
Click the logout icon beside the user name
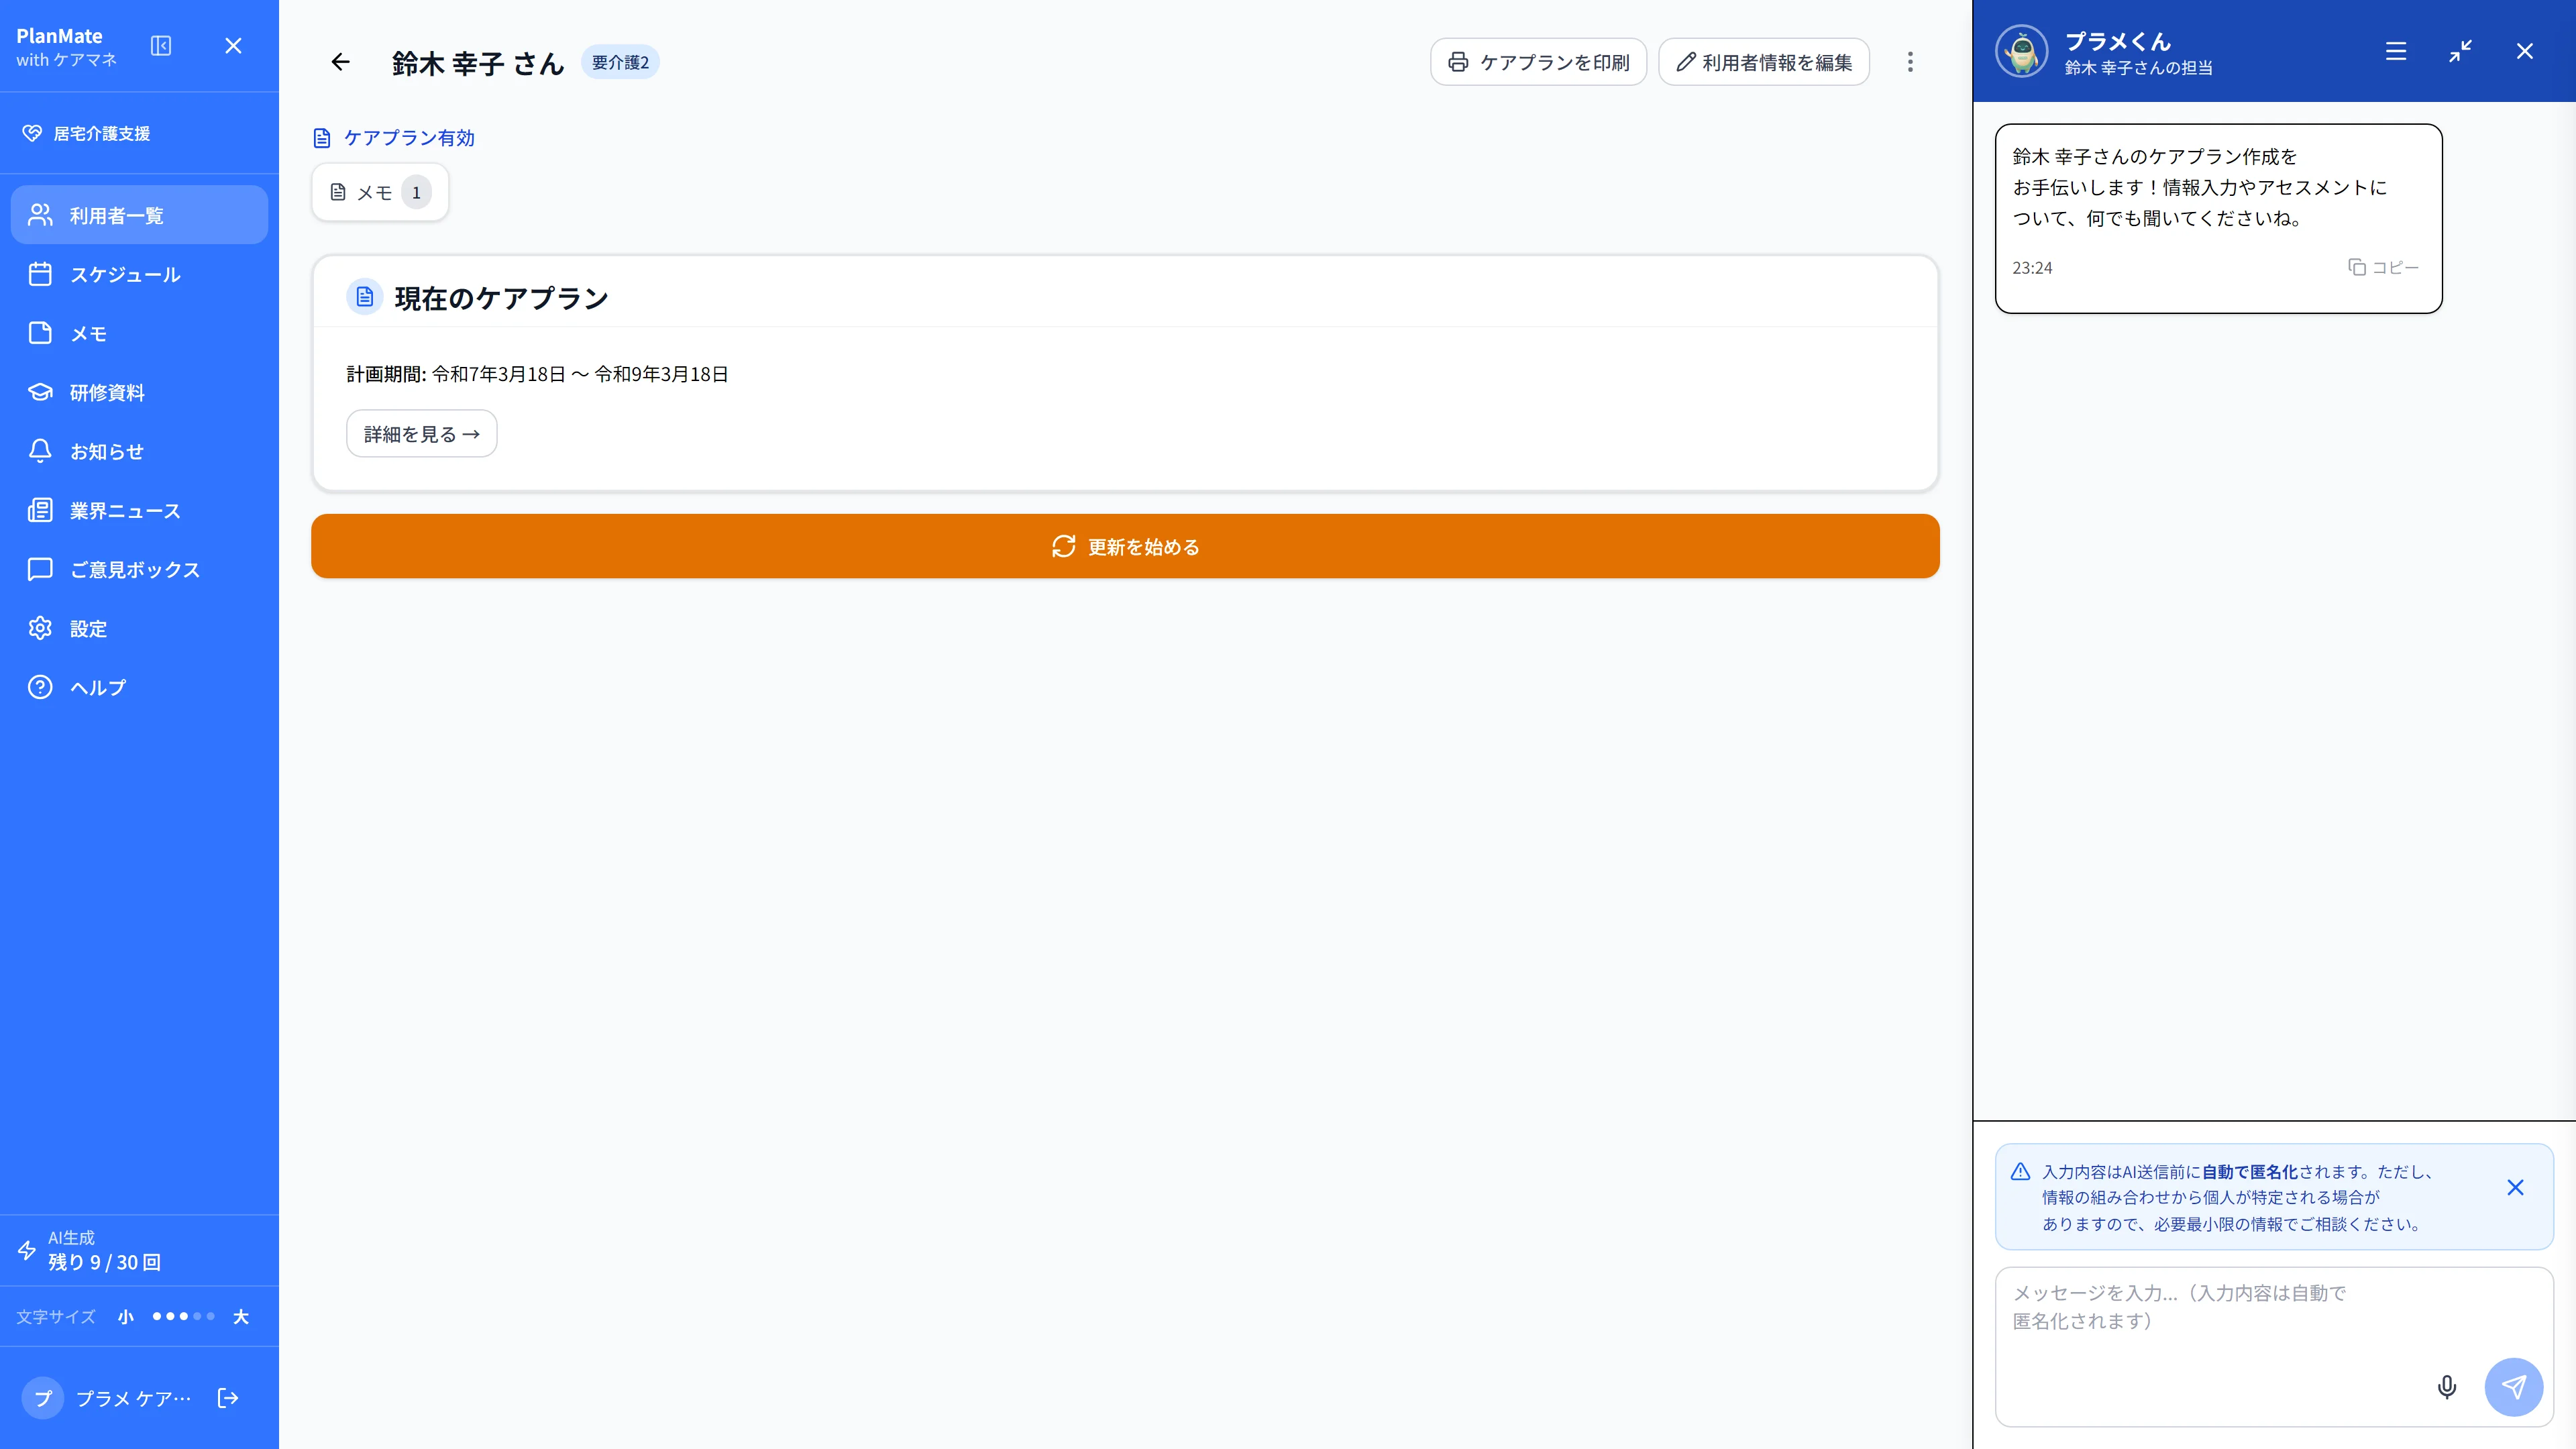pos(228,1398)
